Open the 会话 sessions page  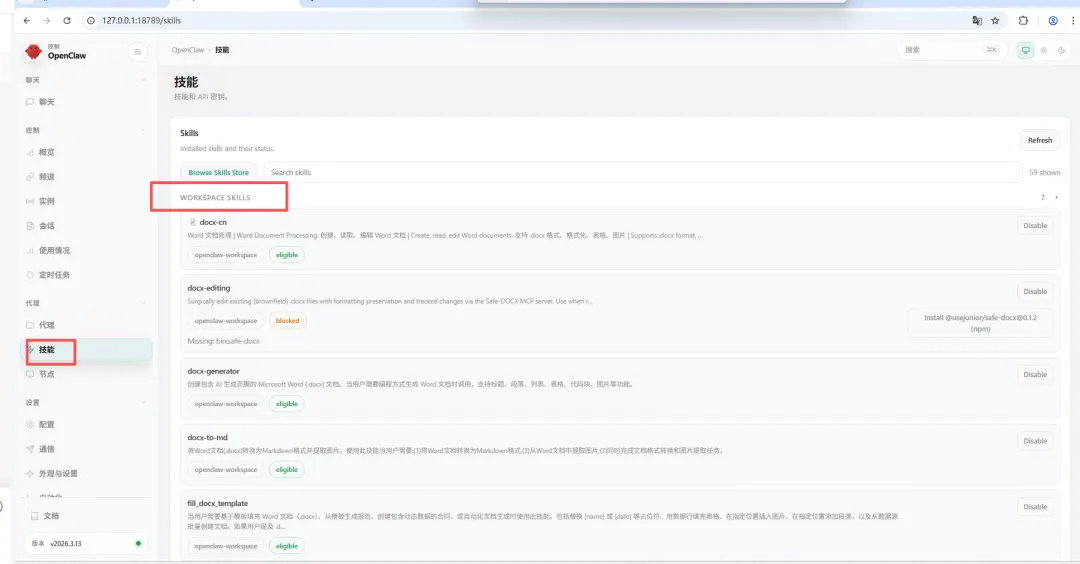pos(86,226)
